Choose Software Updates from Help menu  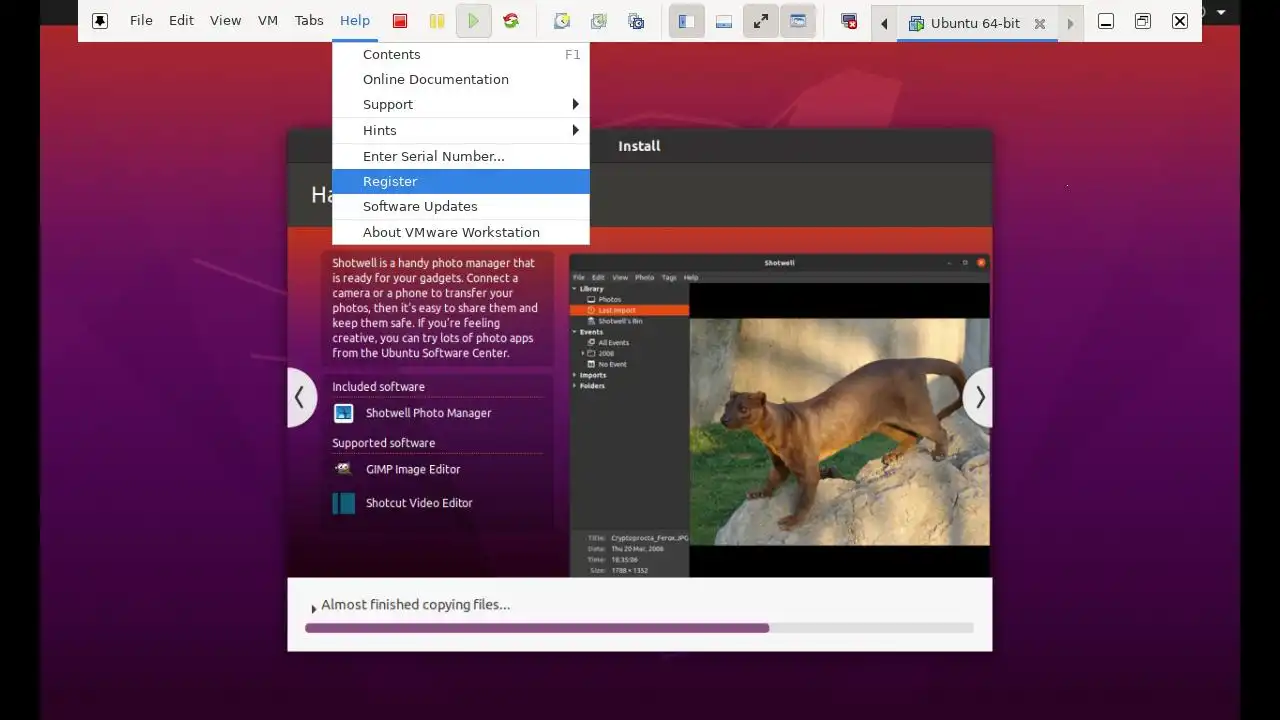click(x=461, y=206)
